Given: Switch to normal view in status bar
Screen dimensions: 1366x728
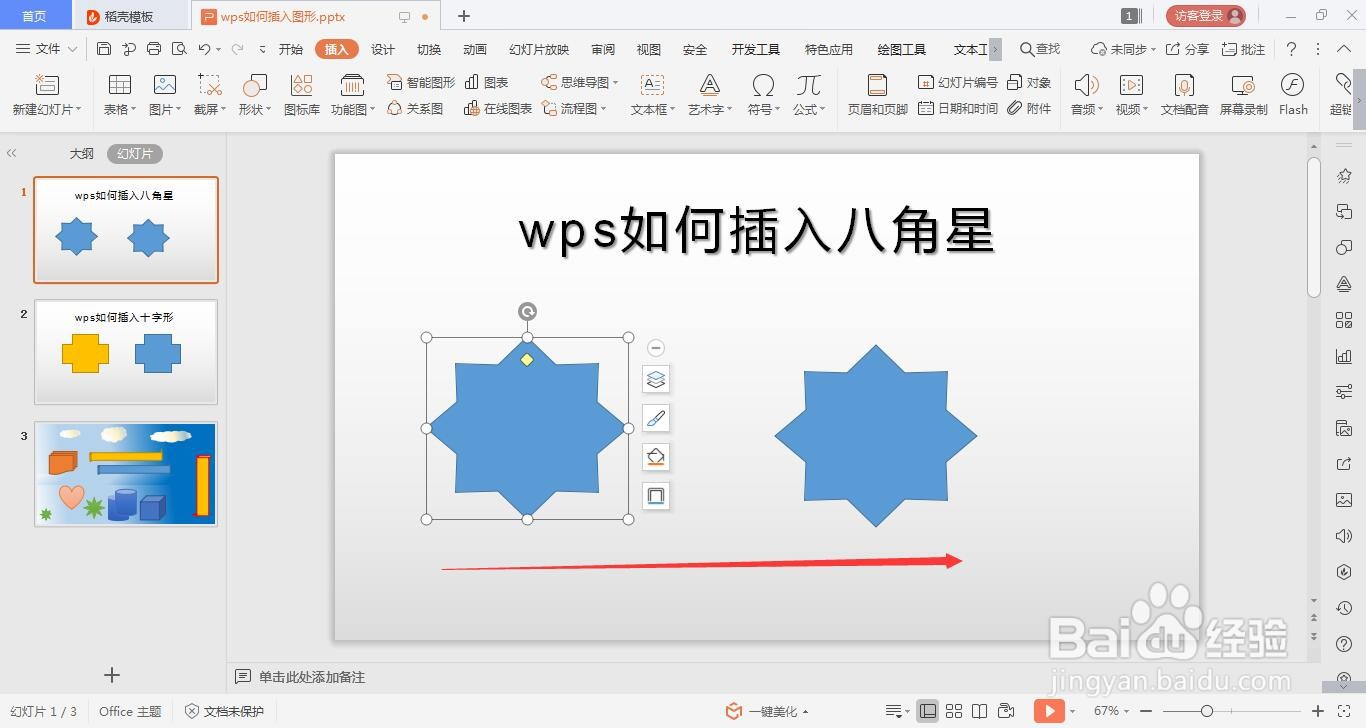Looking at the screenshot, I should (x=928, y=711).
